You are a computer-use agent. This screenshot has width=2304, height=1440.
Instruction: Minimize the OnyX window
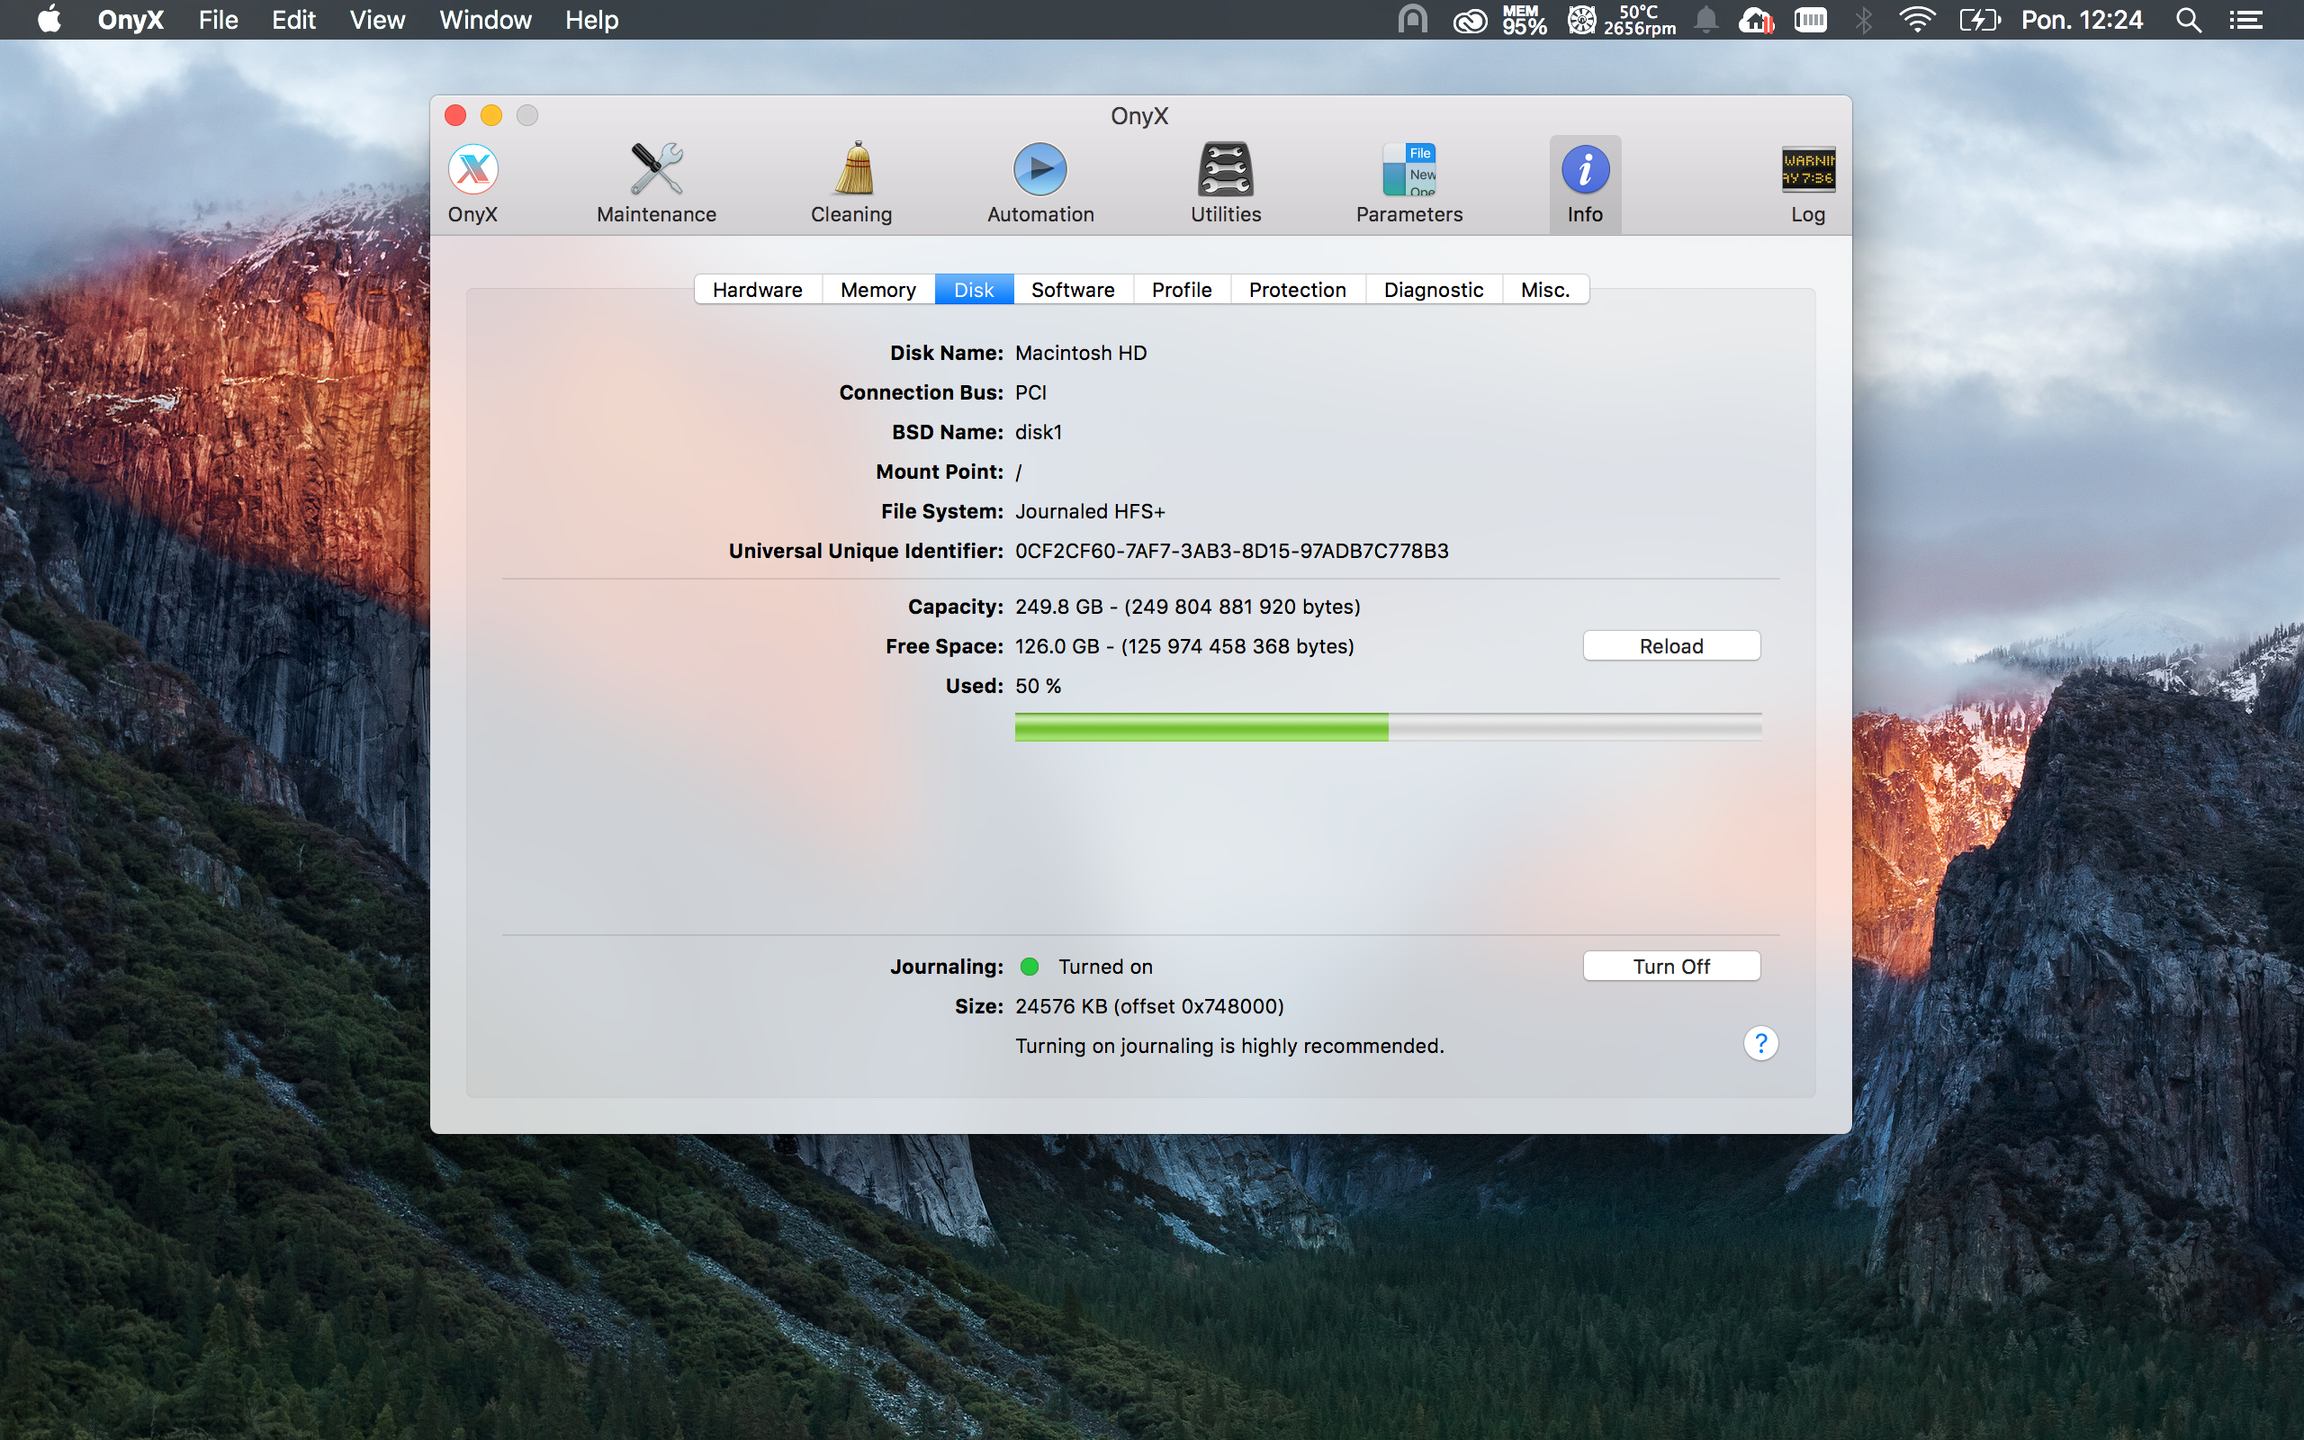point(491,115)
